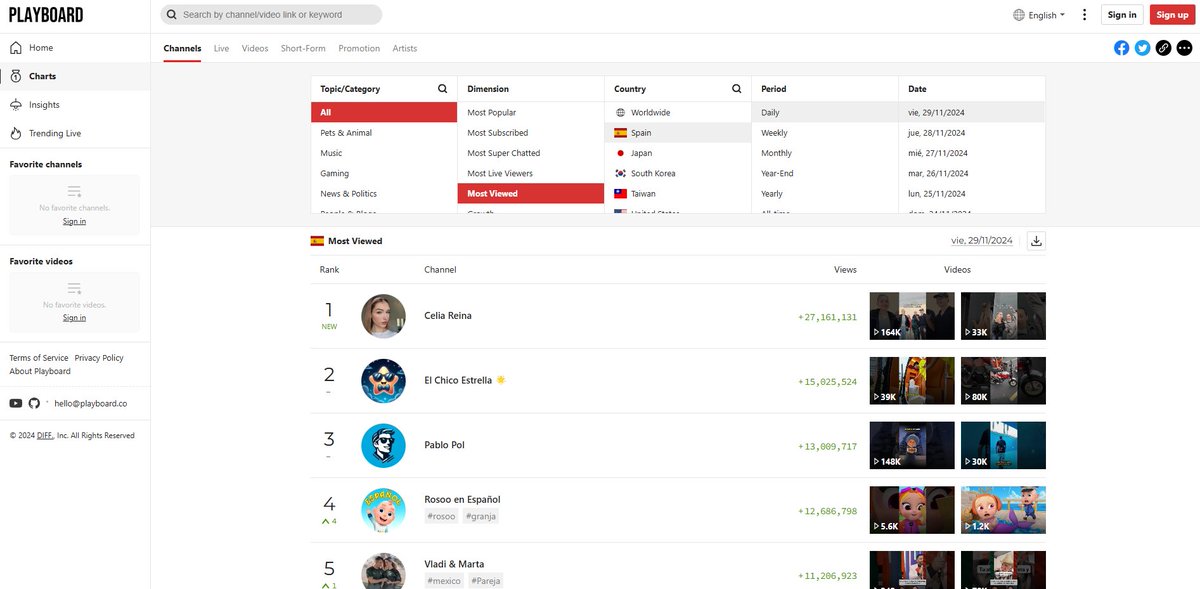Select Worldwide in Country list
The width and height of the screenshot is (1200, 589).
678,113
